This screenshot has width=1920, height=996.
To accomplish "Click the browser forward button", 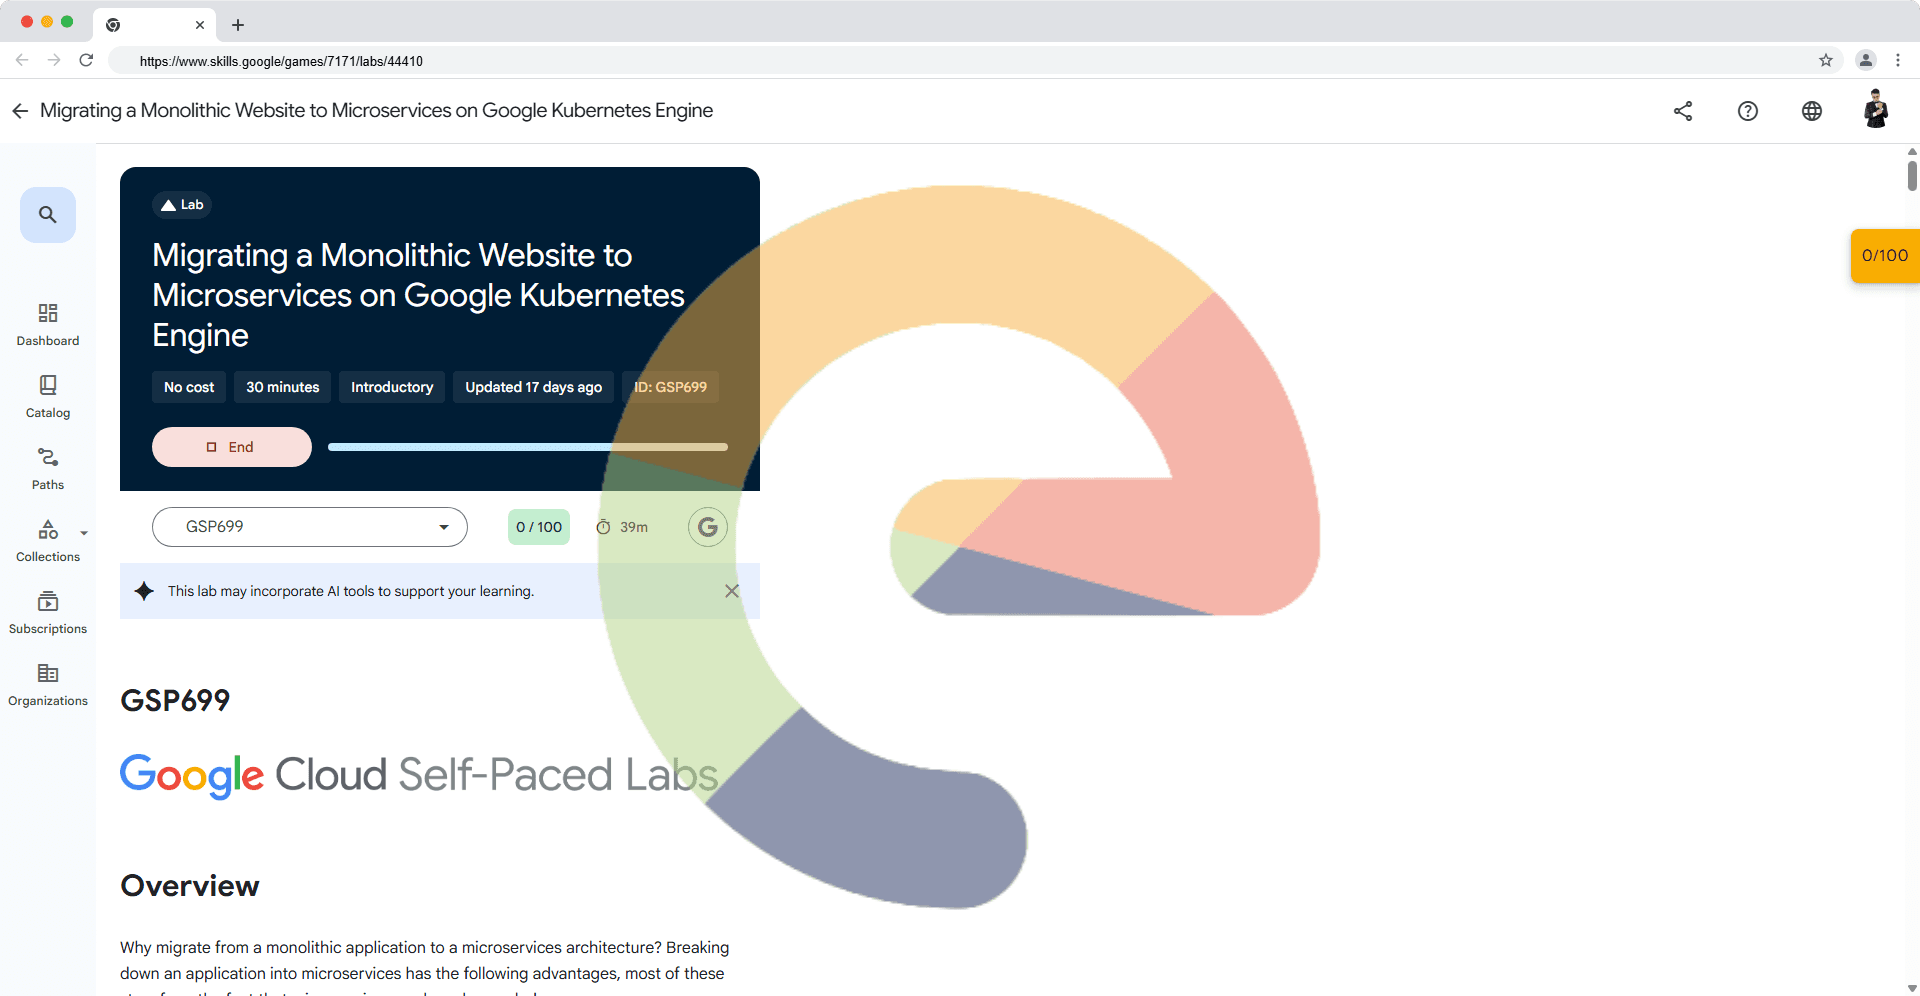I will coord(54,60).
